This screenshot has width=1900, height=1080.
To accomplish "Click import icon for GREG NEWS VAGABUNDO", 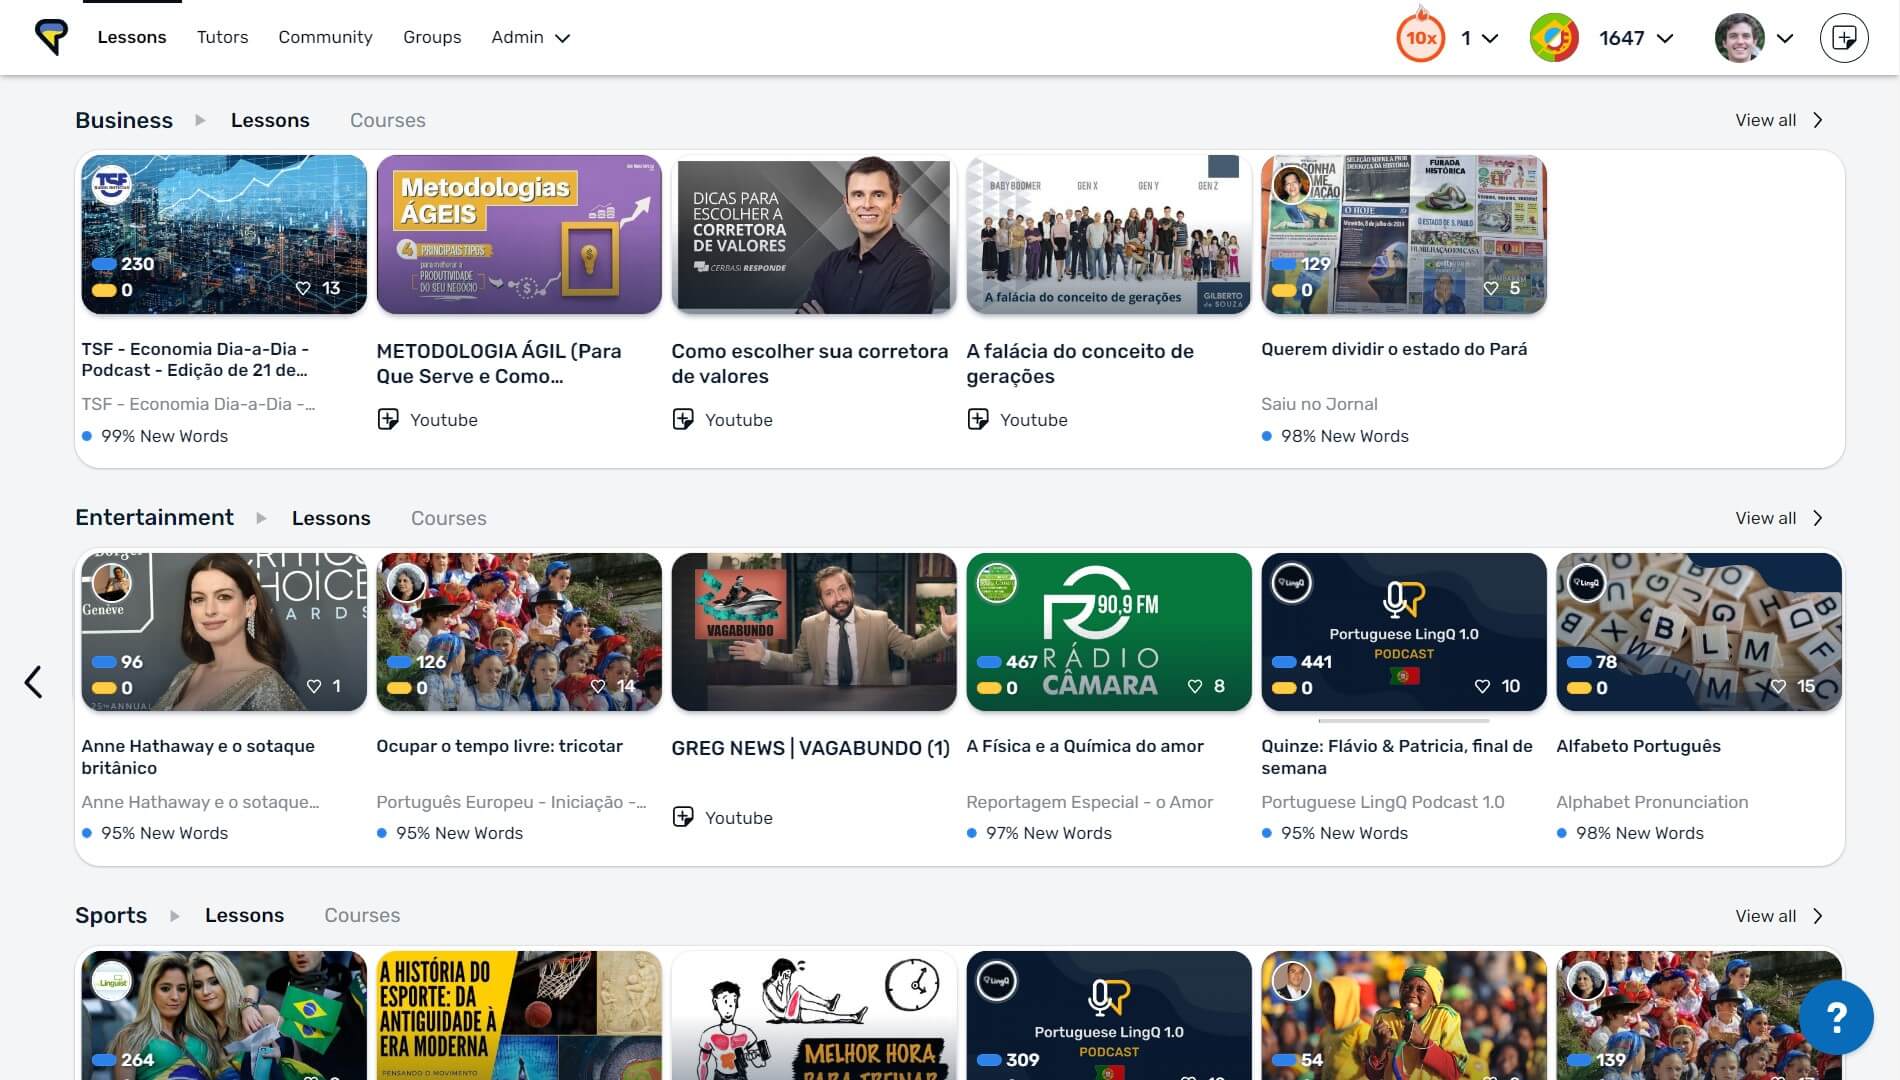I will click(x=683, y=817).
